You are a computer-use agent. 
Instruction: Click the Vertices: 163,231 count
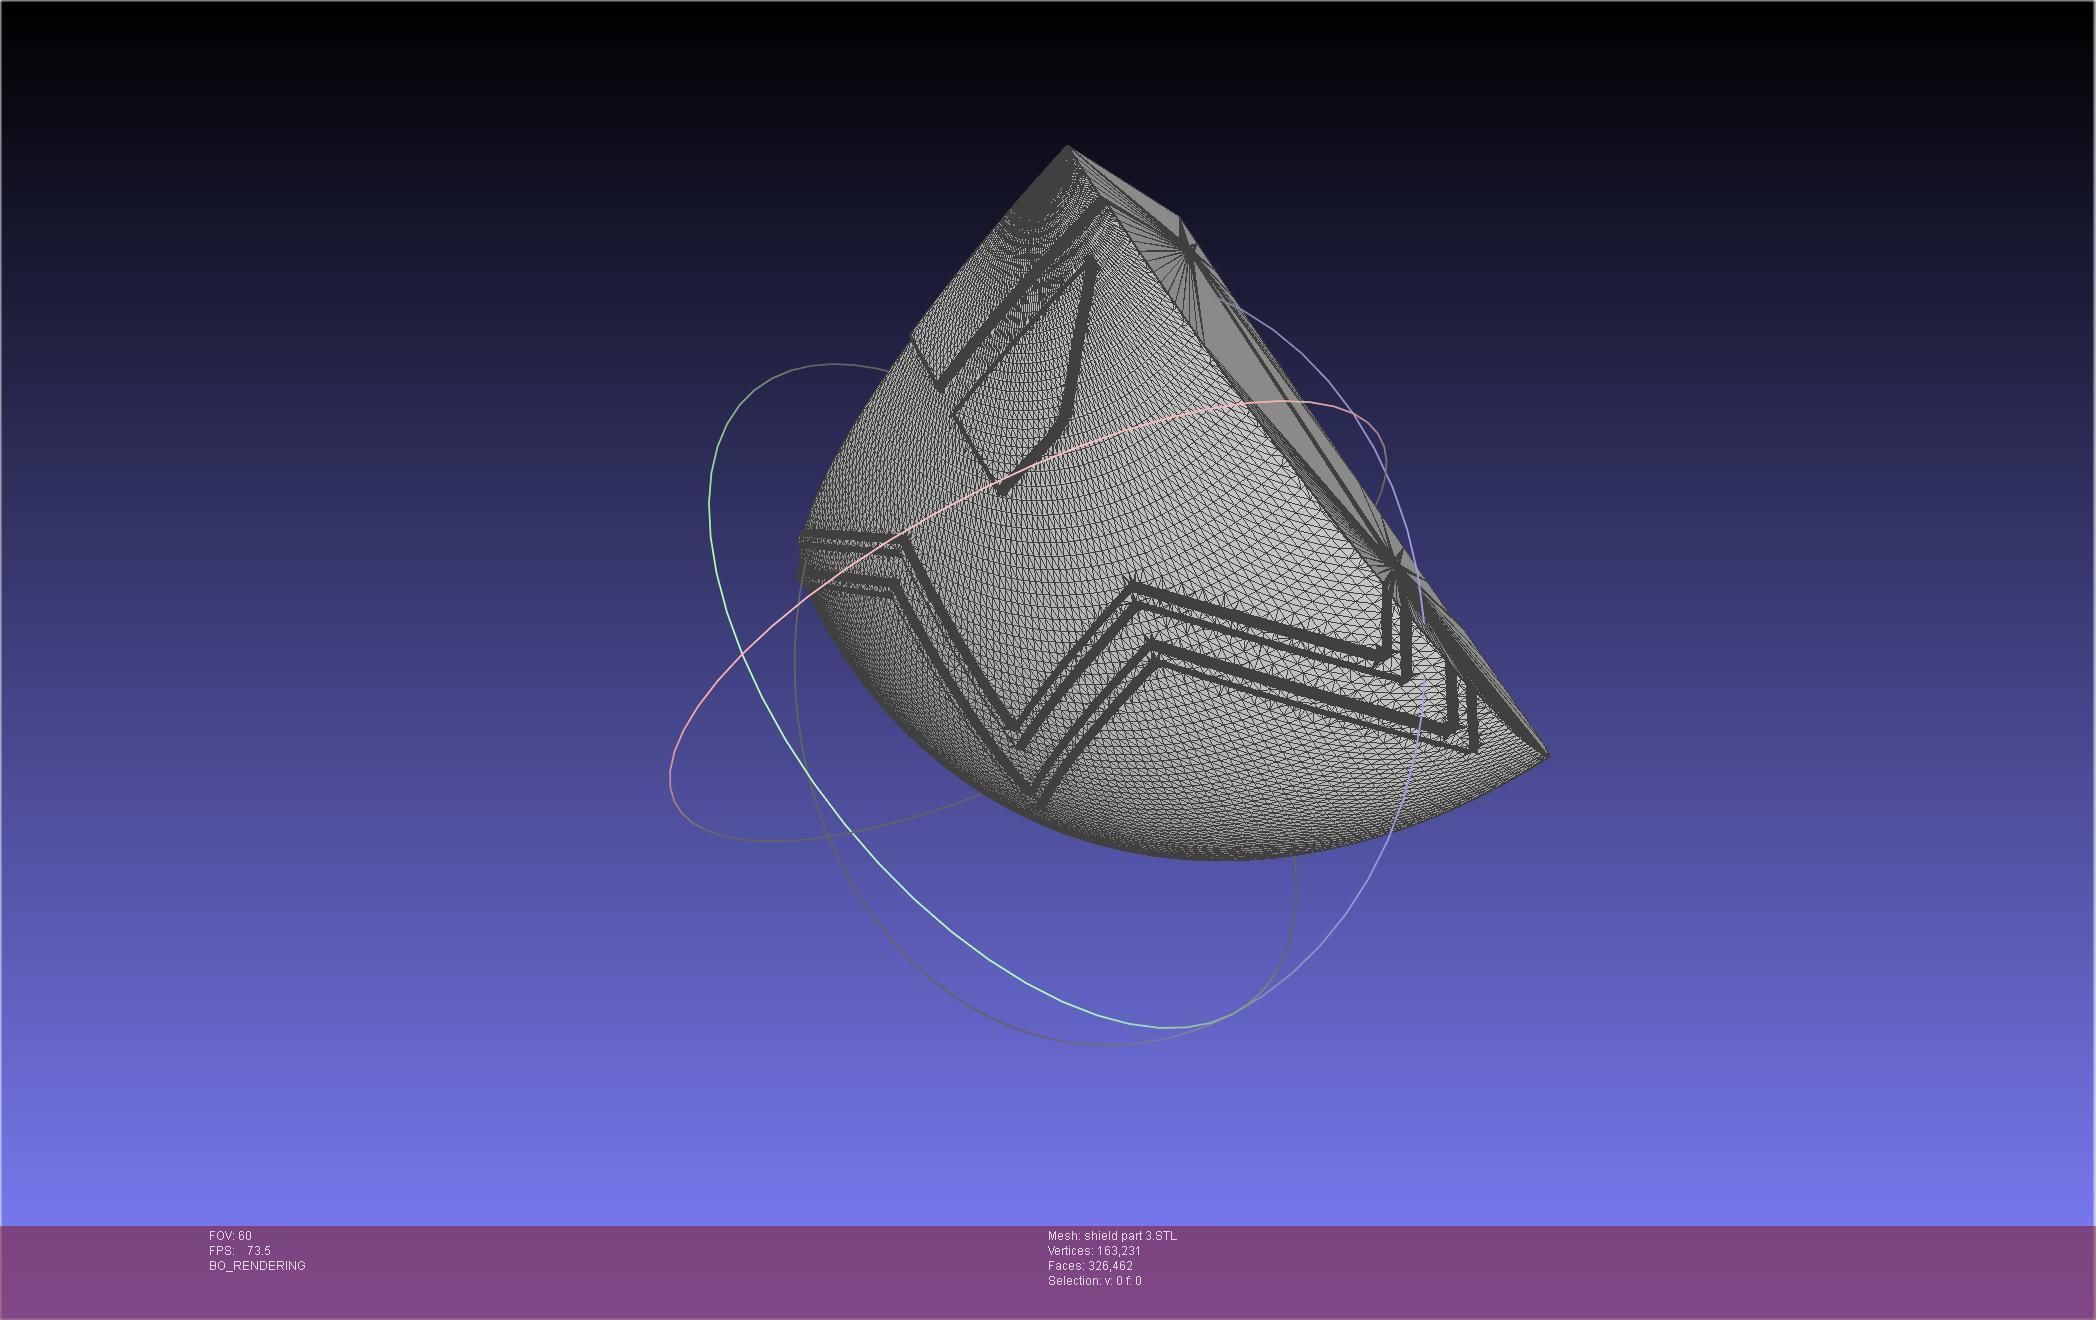point(1094,1251)
